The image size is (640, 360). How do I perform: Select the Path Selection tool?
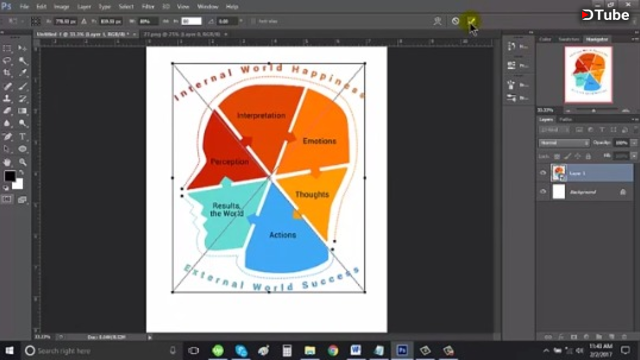tap(7, 149)
